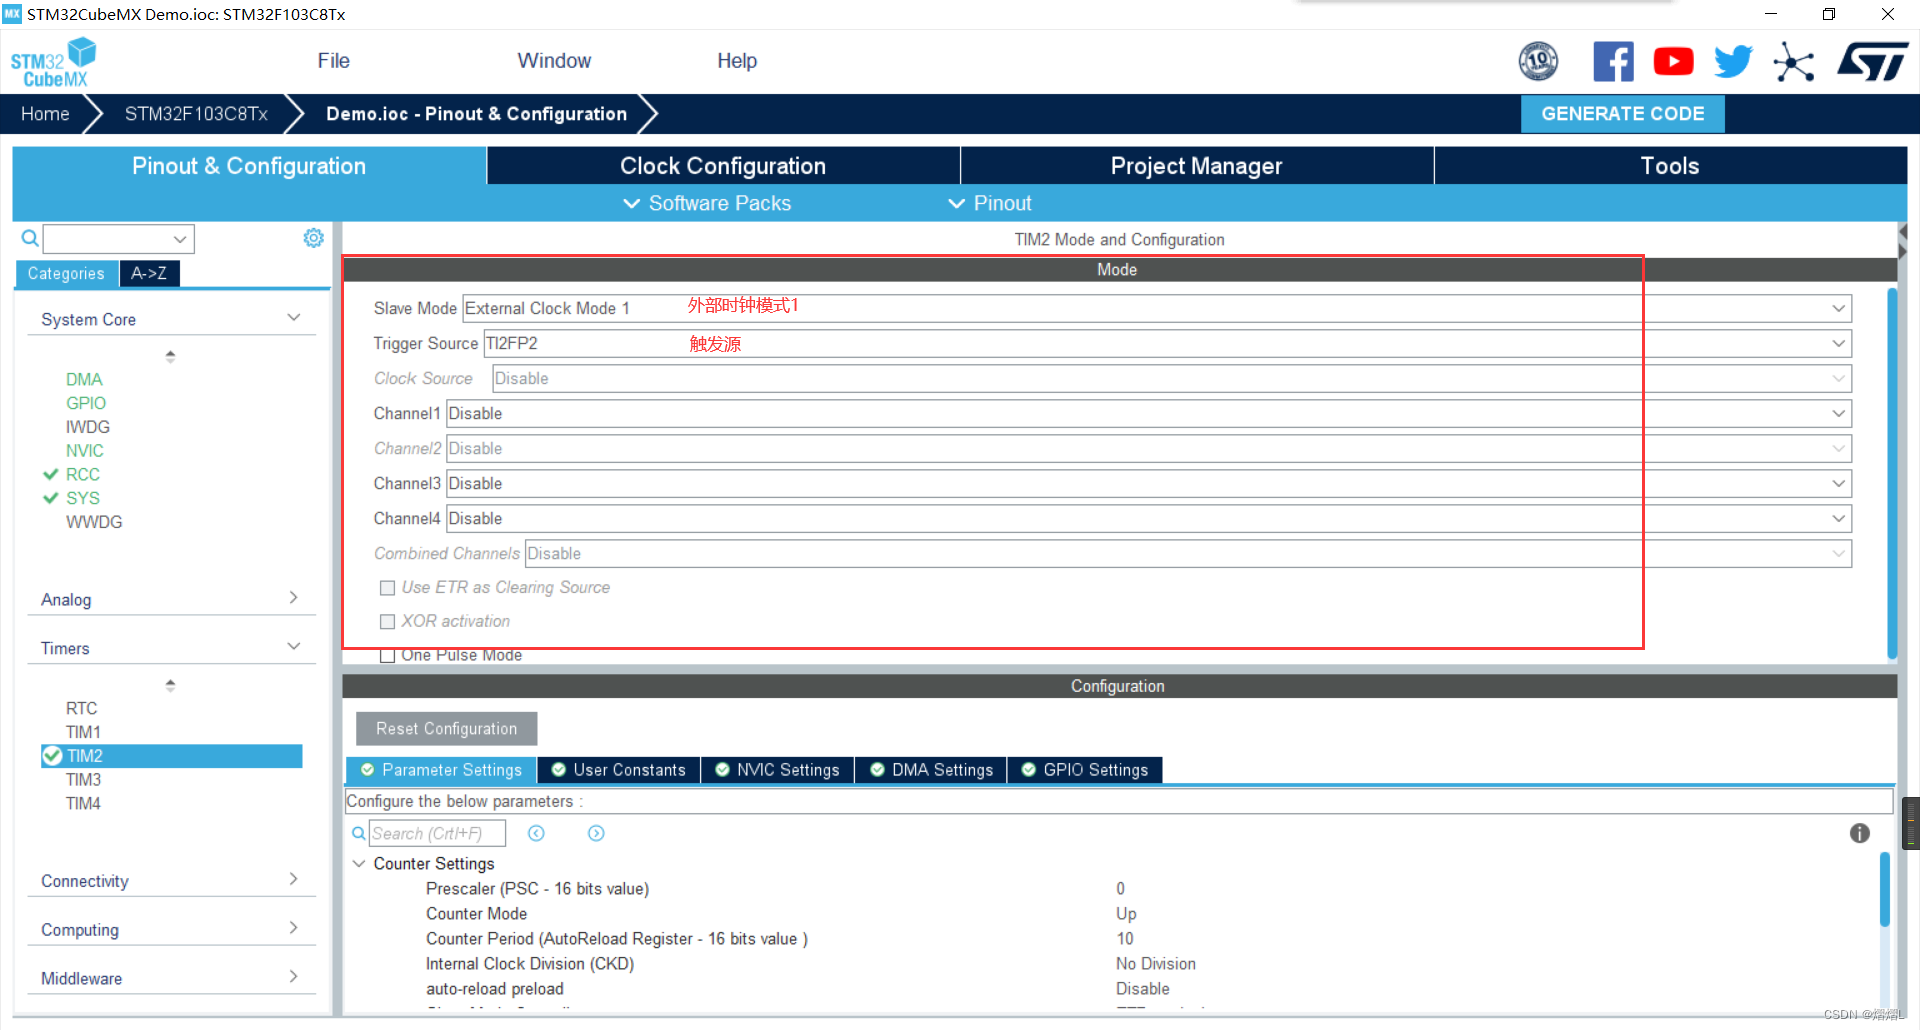This screenshot has width=1920, height=1030.
Task: Open the Facebook icon link
Action: coord(1613,61)
